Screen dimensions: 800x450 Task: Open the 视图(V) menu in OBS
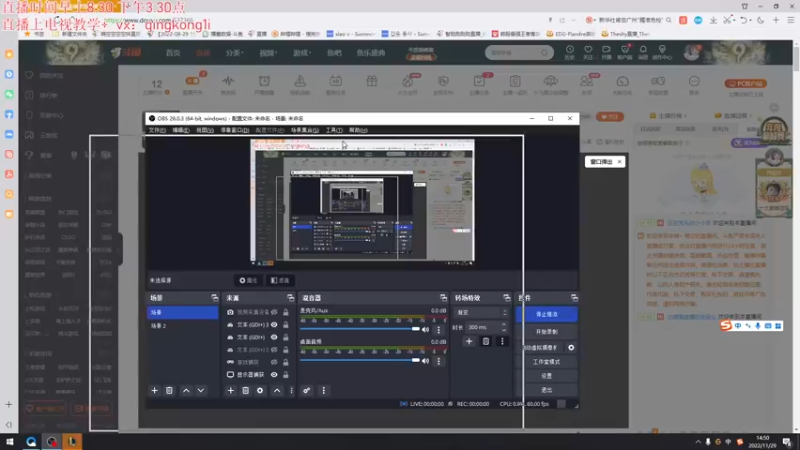point(205,130)
